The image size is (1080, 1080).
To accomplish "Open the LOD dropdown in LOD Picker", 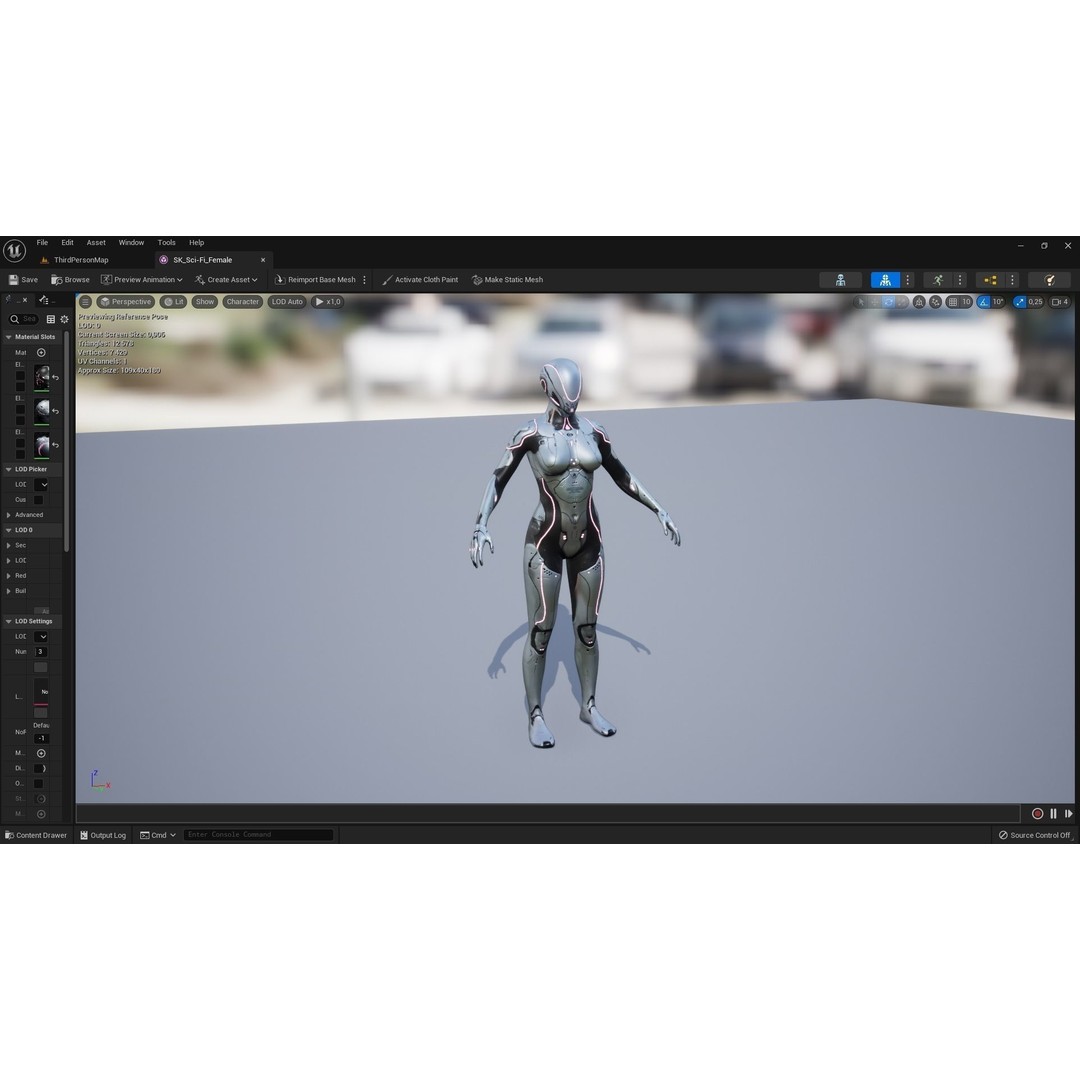I will coord(41,484).
